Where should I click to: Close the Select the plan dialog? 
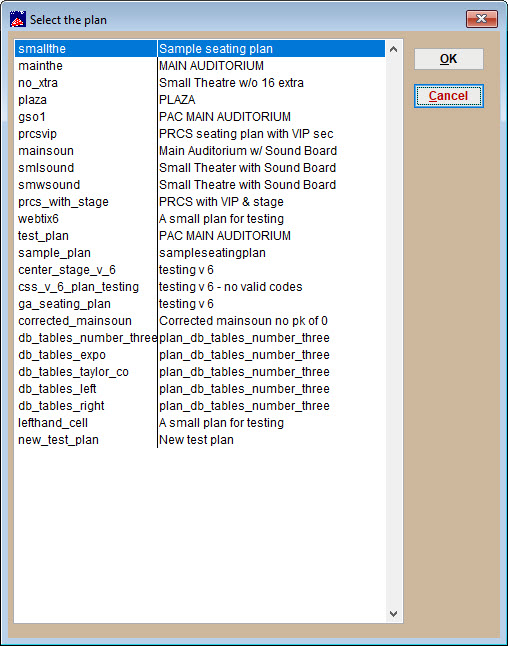point(481,19)
